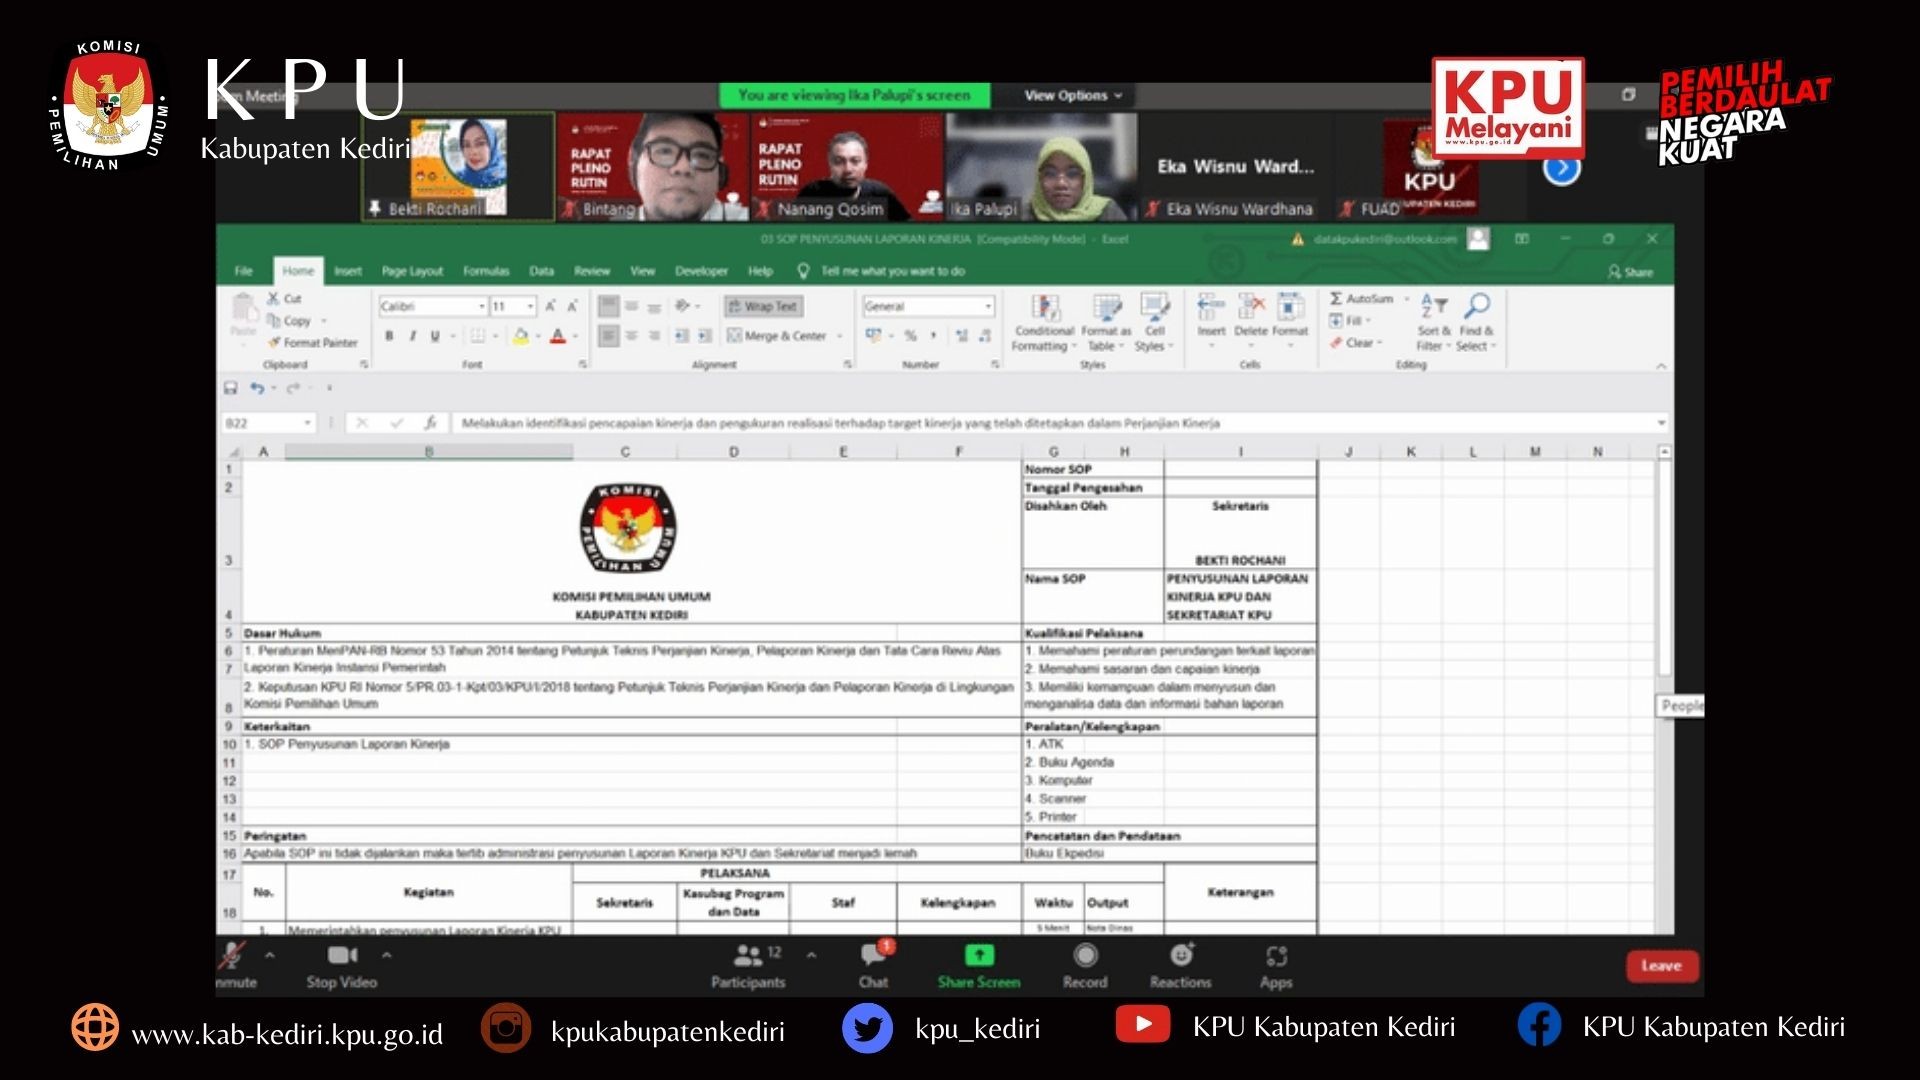The width and height of the screenshot is (1920, 1080).
Task: Open the Zoom Chat panel
Action: (x=873, y=957)
